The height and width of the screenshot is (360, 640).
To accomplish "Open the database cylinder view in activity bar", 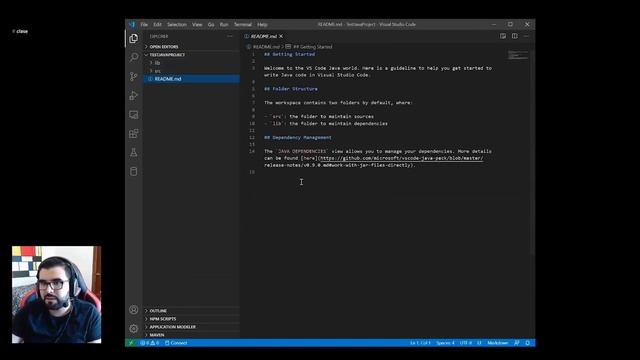I will coord(133,171).
